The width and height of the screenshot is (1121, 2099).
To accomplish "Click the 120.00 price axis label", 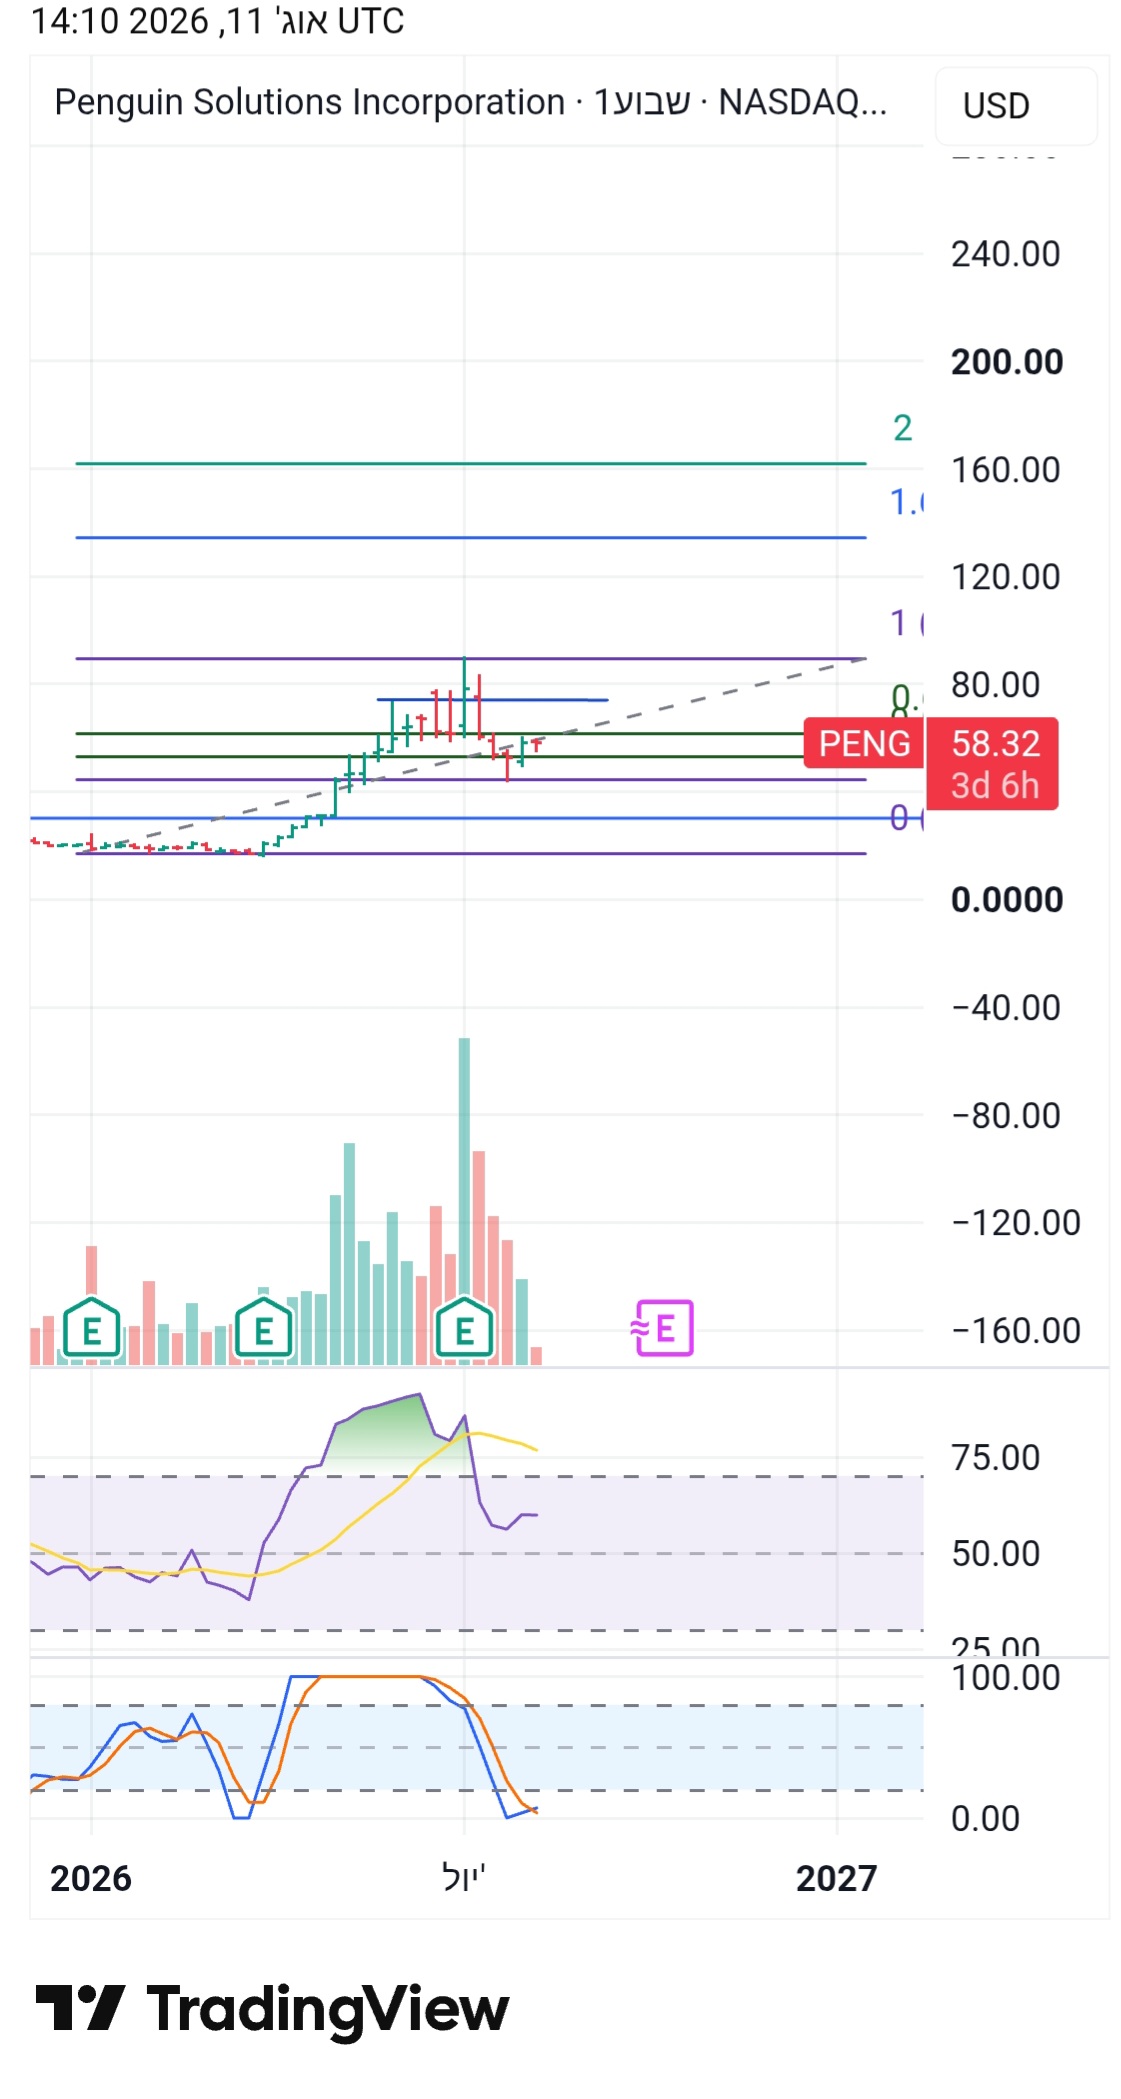I will (x=1005, y=577).
